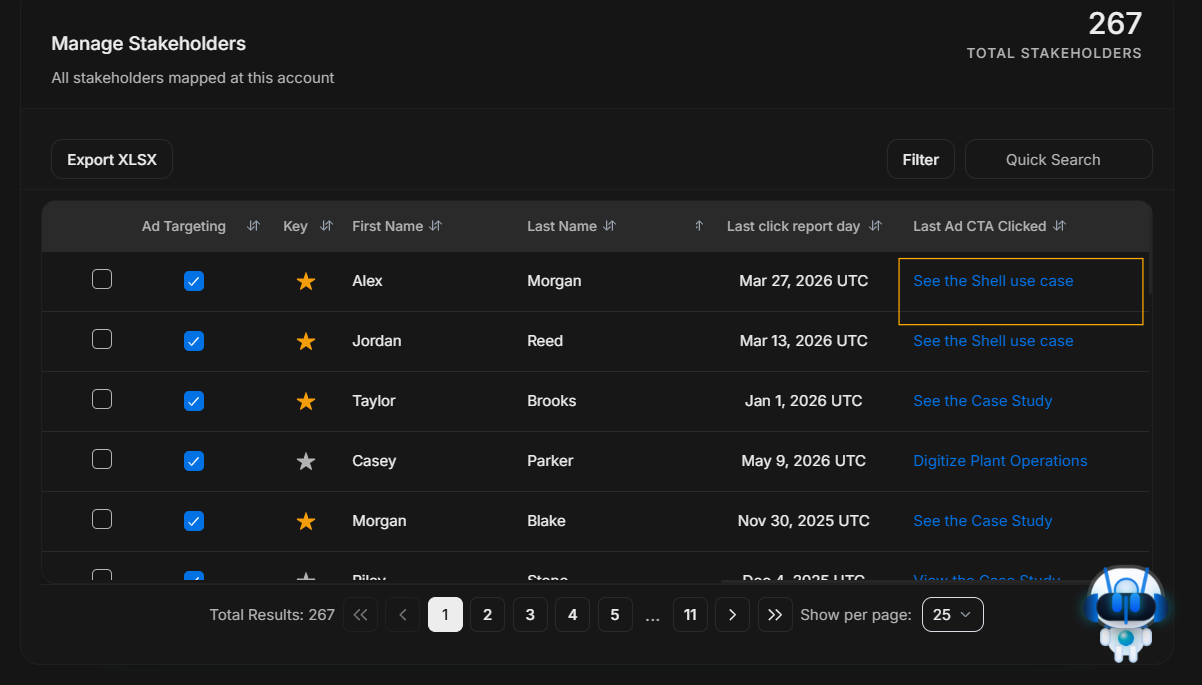This screenshot has height=685, width=1202.
Task: Open Taylor Brooks' See the Case Study link
Action: (983, 401)
